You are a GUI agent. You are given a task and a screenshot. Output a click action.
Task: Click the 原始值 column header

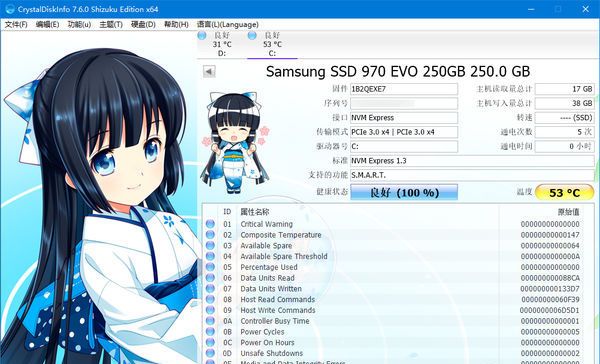click(x=568, y=212)
